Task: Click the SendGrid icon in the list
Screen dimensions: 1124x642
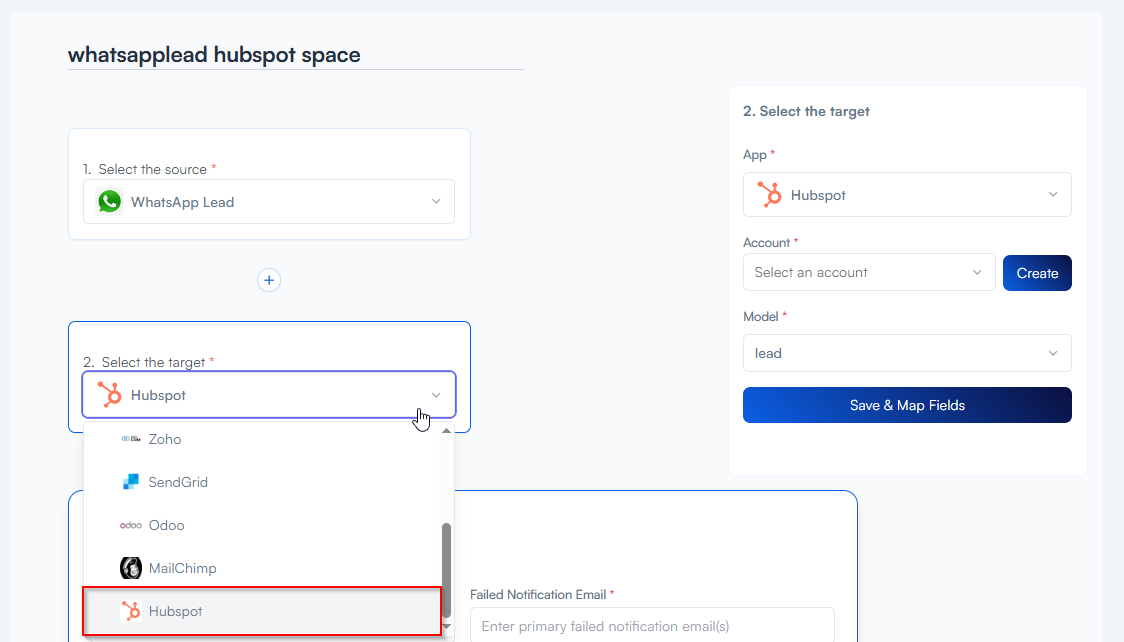Action: pos(130,482)
